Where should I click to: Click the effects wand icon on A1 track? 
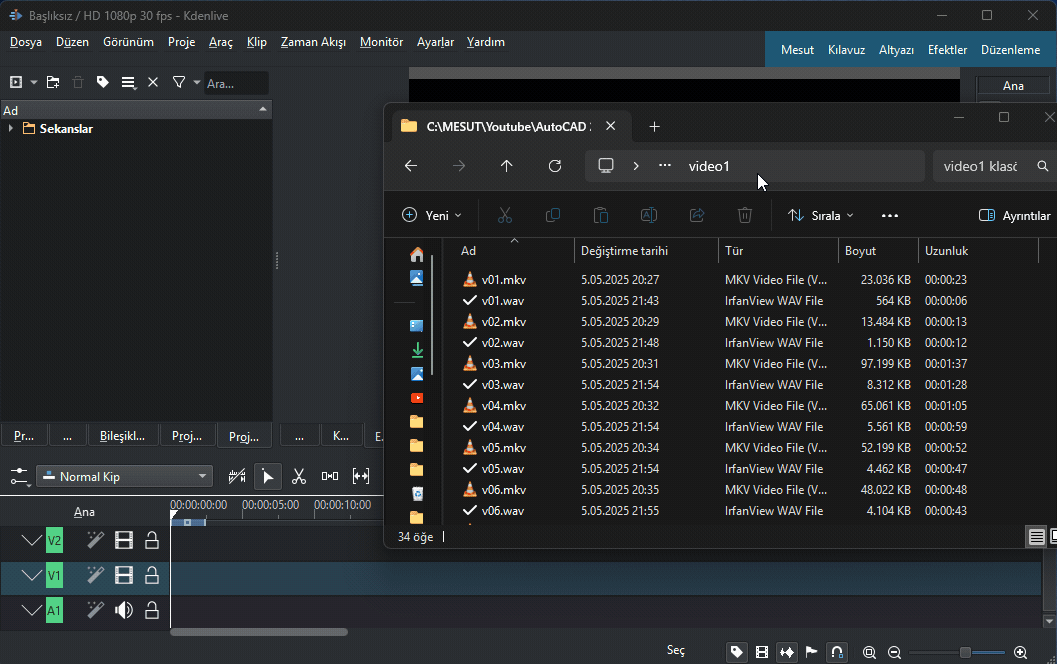coord(95,610)
